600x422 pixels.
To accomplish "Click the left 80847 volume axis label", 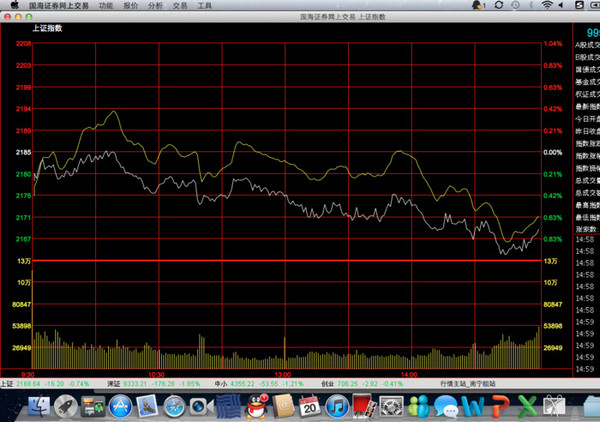I will pyautogui.click(x=22, y=305).
